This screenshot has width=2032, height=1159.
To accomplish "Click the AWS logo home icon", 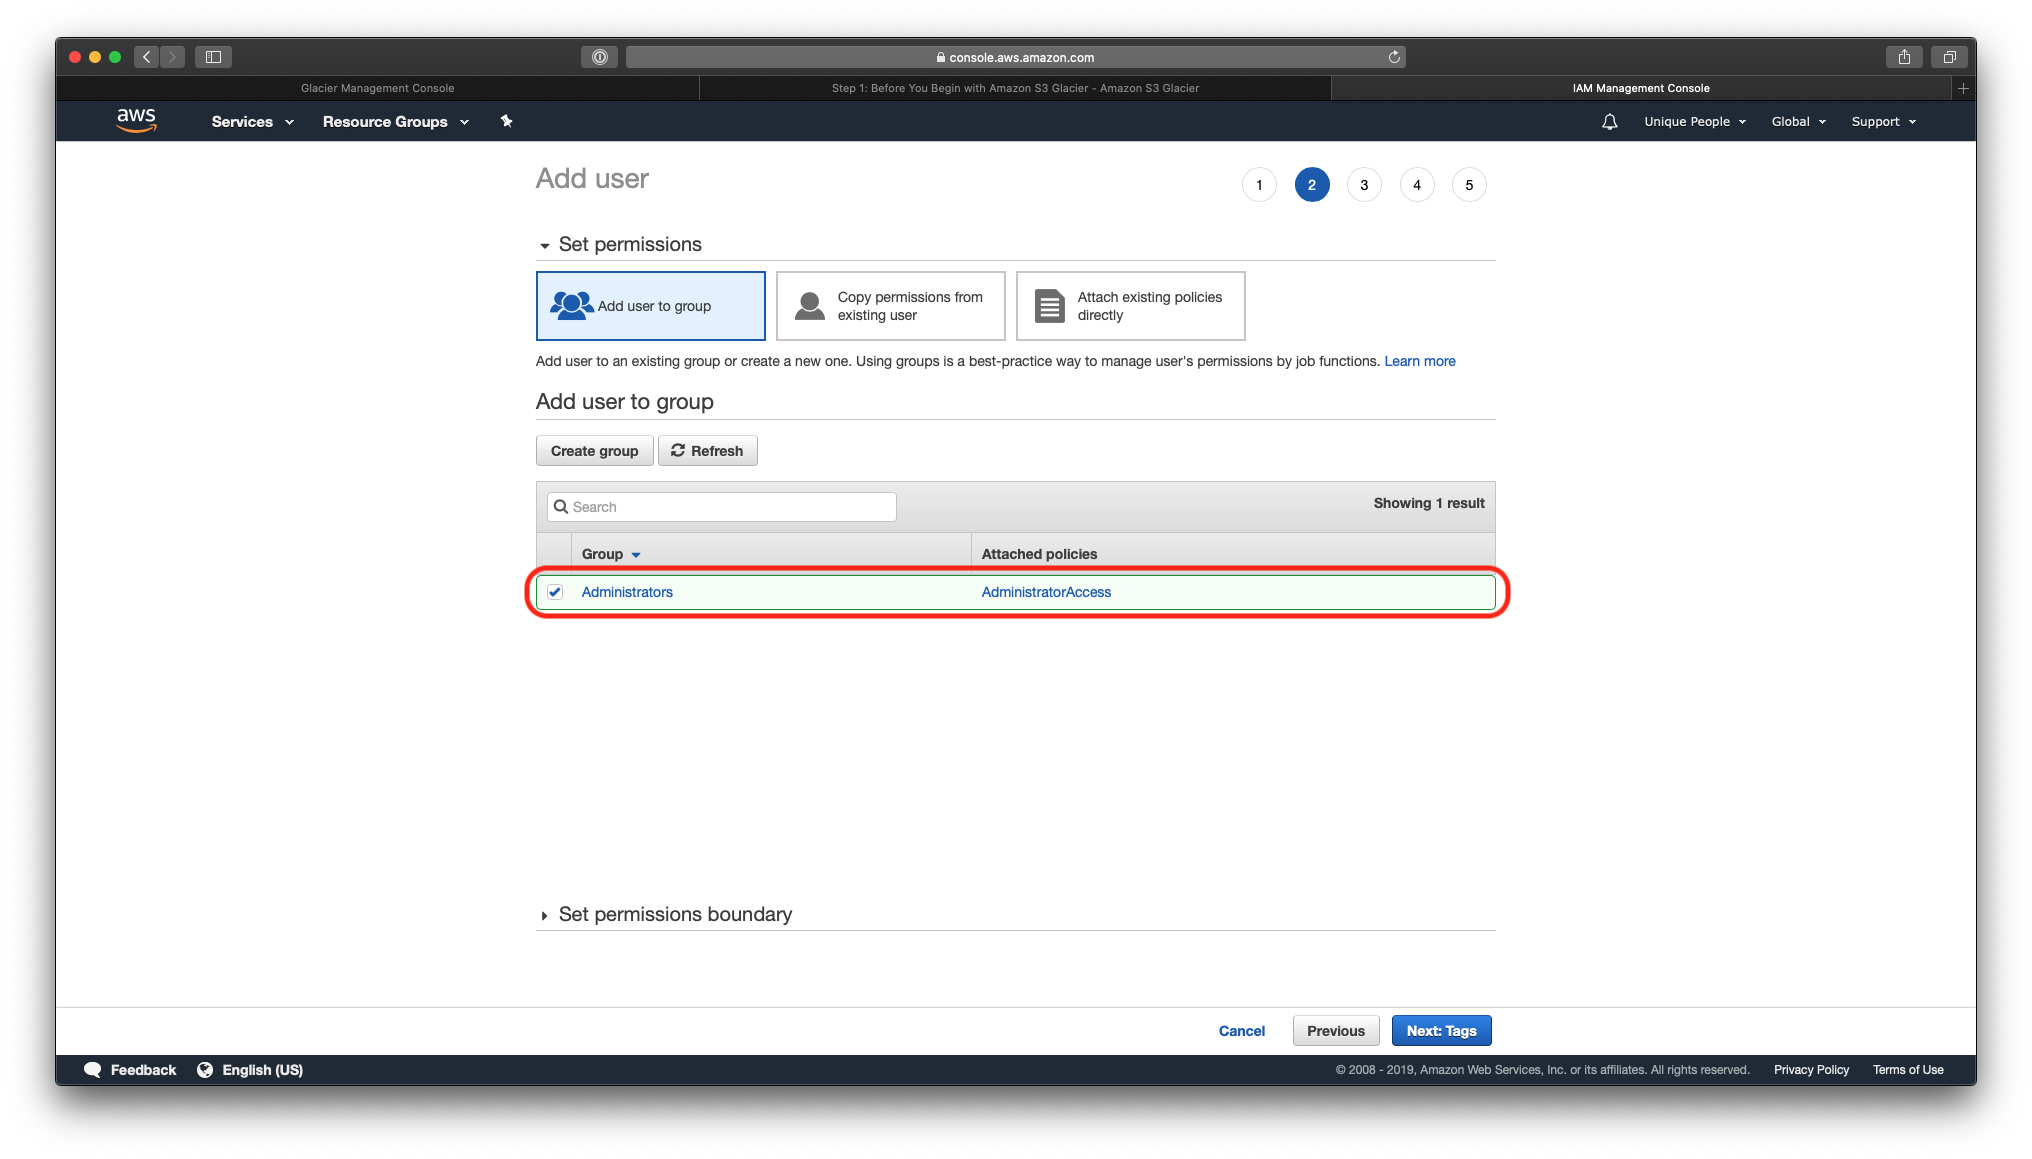I will (x=136, y=120).
